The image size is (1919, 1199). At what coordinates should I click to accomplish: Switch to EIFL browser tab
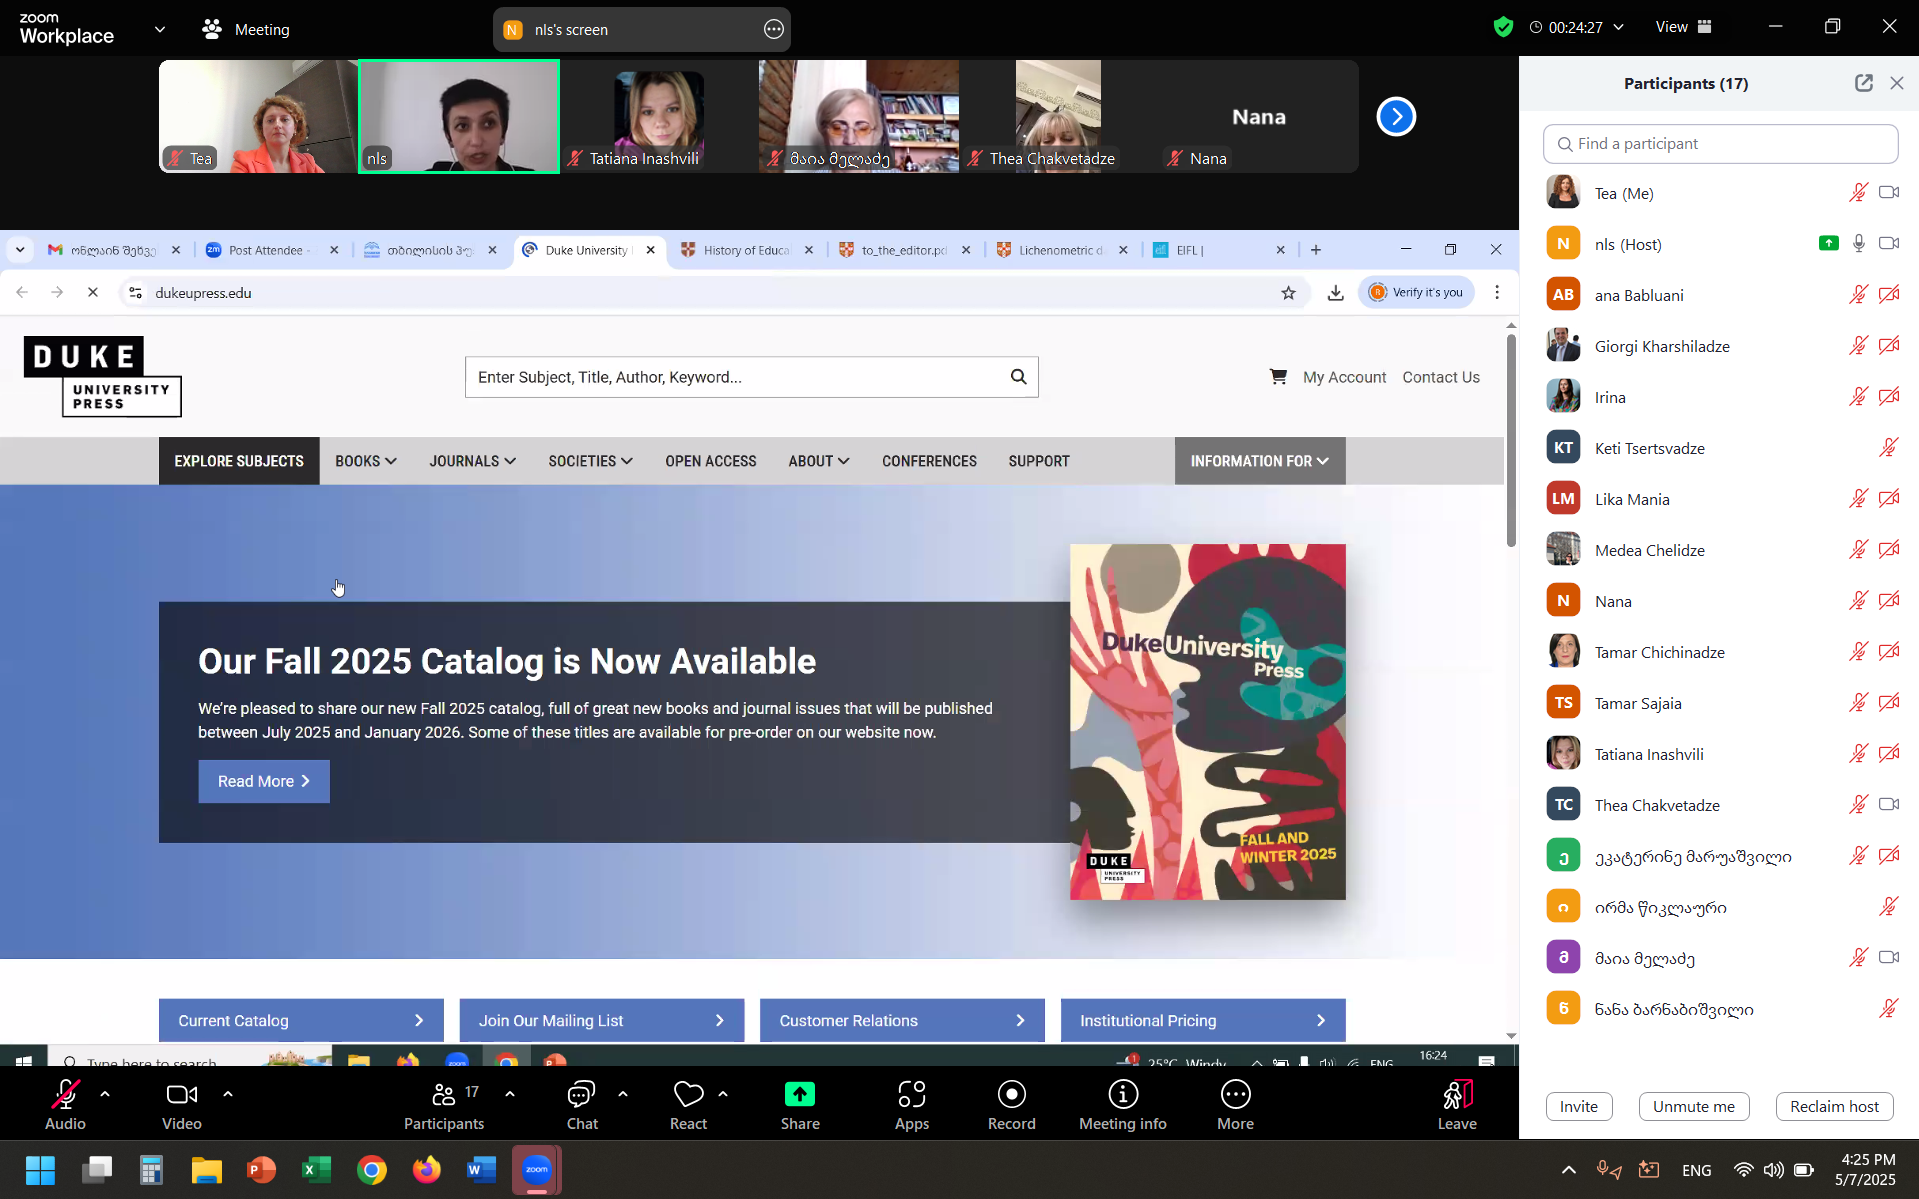coord(1219,250)
